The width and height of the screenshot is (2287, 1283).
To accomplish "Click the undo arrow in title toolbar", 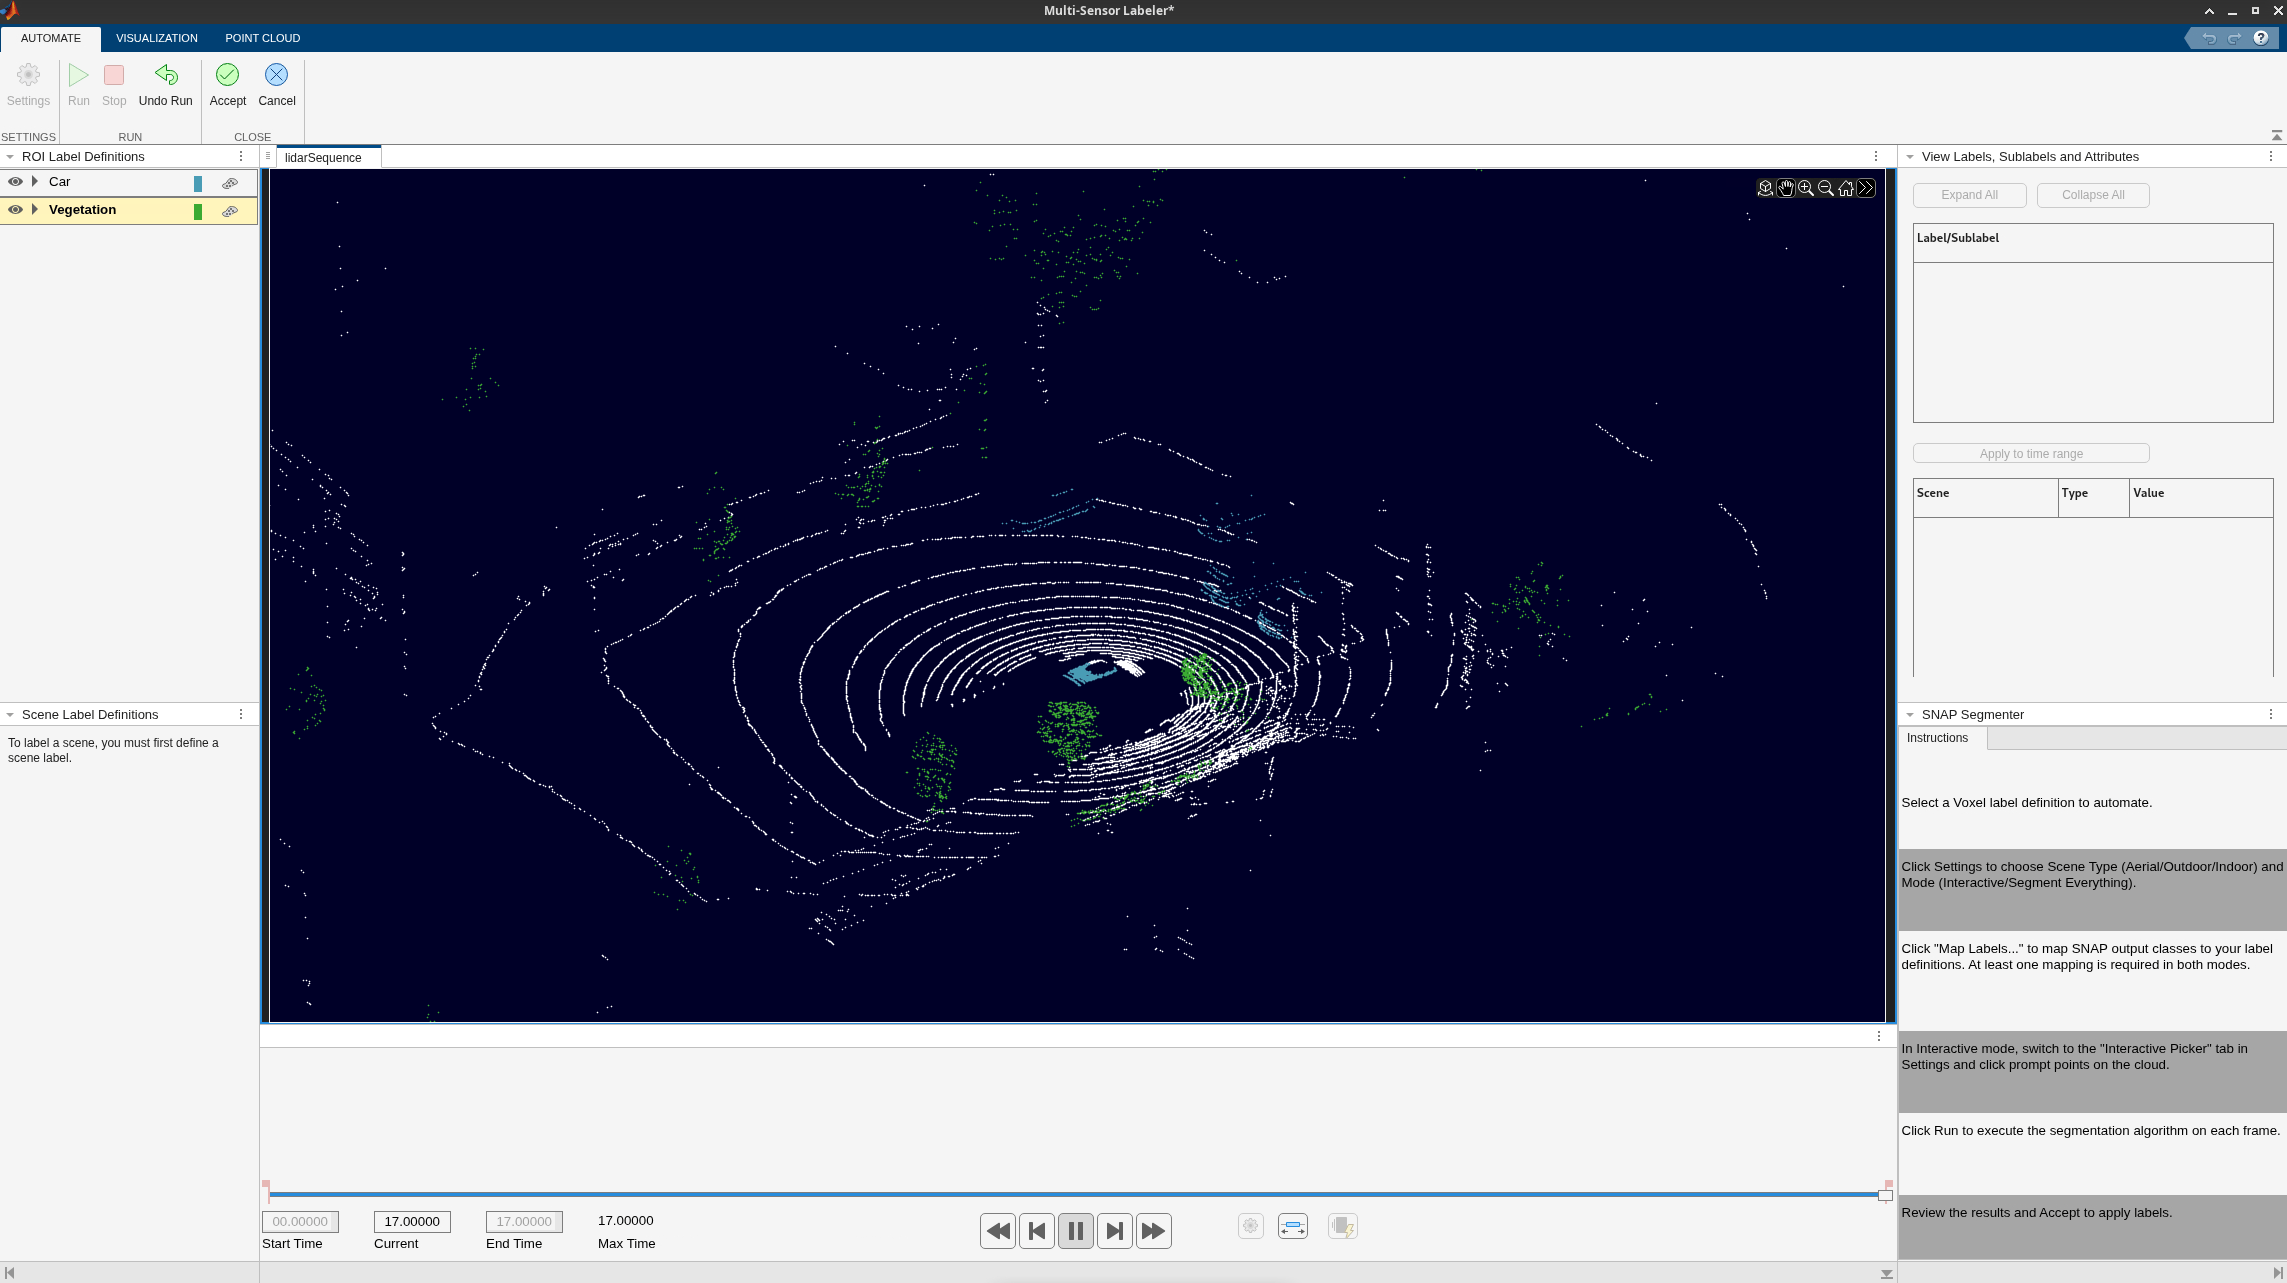I will (x=2209, y=38).
